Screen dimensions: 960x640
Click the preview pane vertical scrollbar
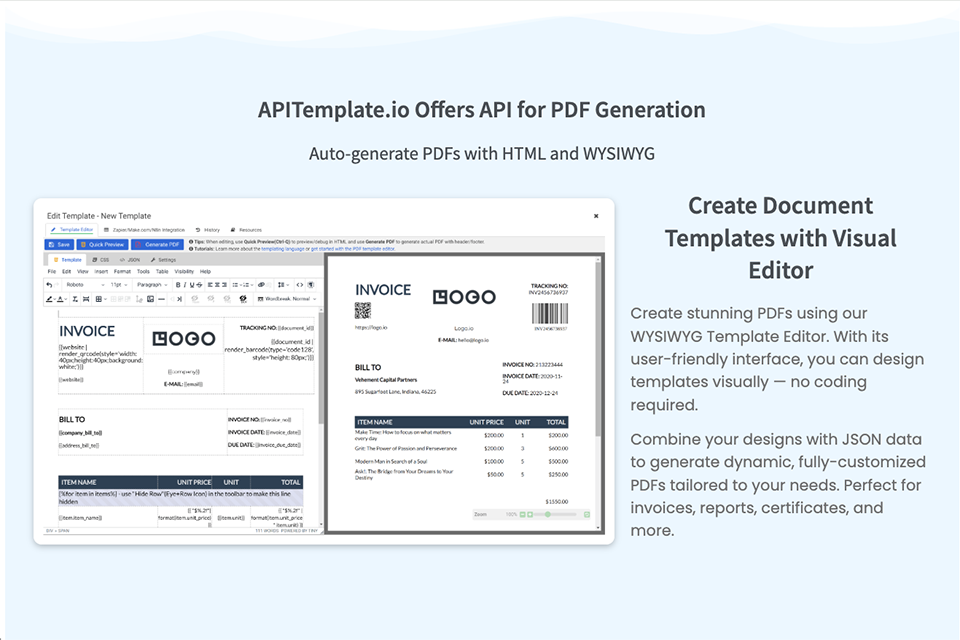(598, 346)
